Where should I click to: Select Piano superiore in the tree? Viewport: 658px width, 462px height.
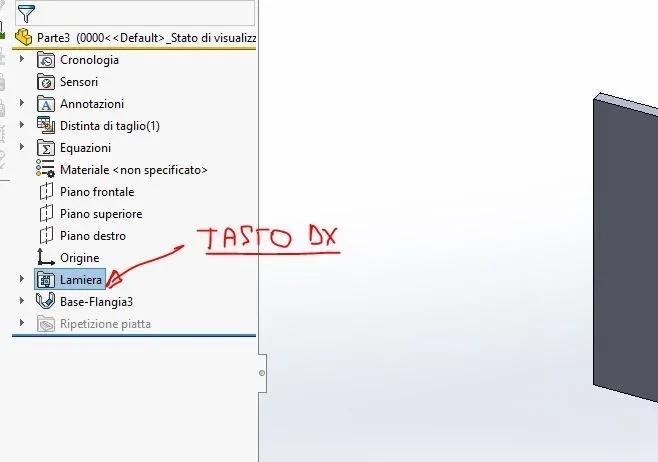tap(101, 214)
